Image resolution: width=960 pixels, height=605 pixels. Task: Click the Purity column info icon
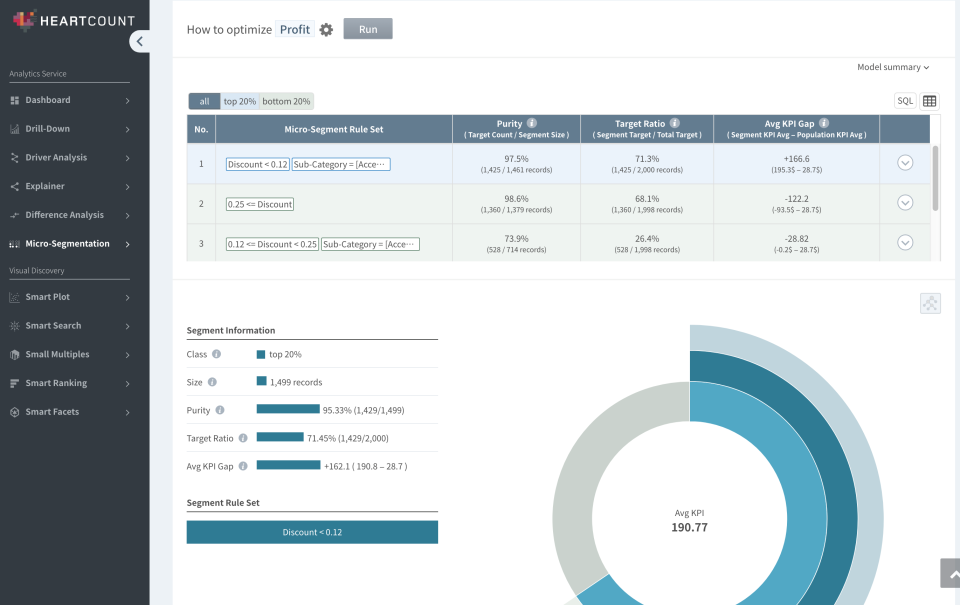pos(532,123)
